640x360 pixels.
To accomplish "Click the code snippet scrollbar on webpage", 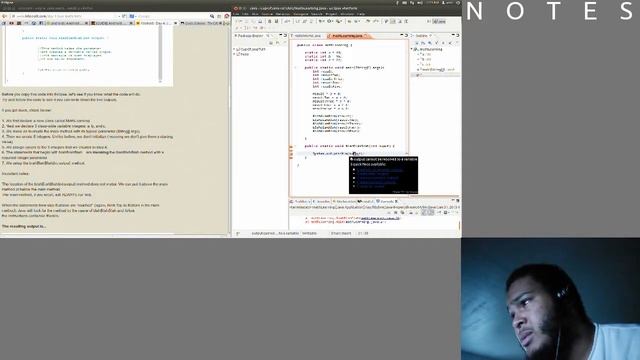I will pyautogui.click(x=160, y=55).
